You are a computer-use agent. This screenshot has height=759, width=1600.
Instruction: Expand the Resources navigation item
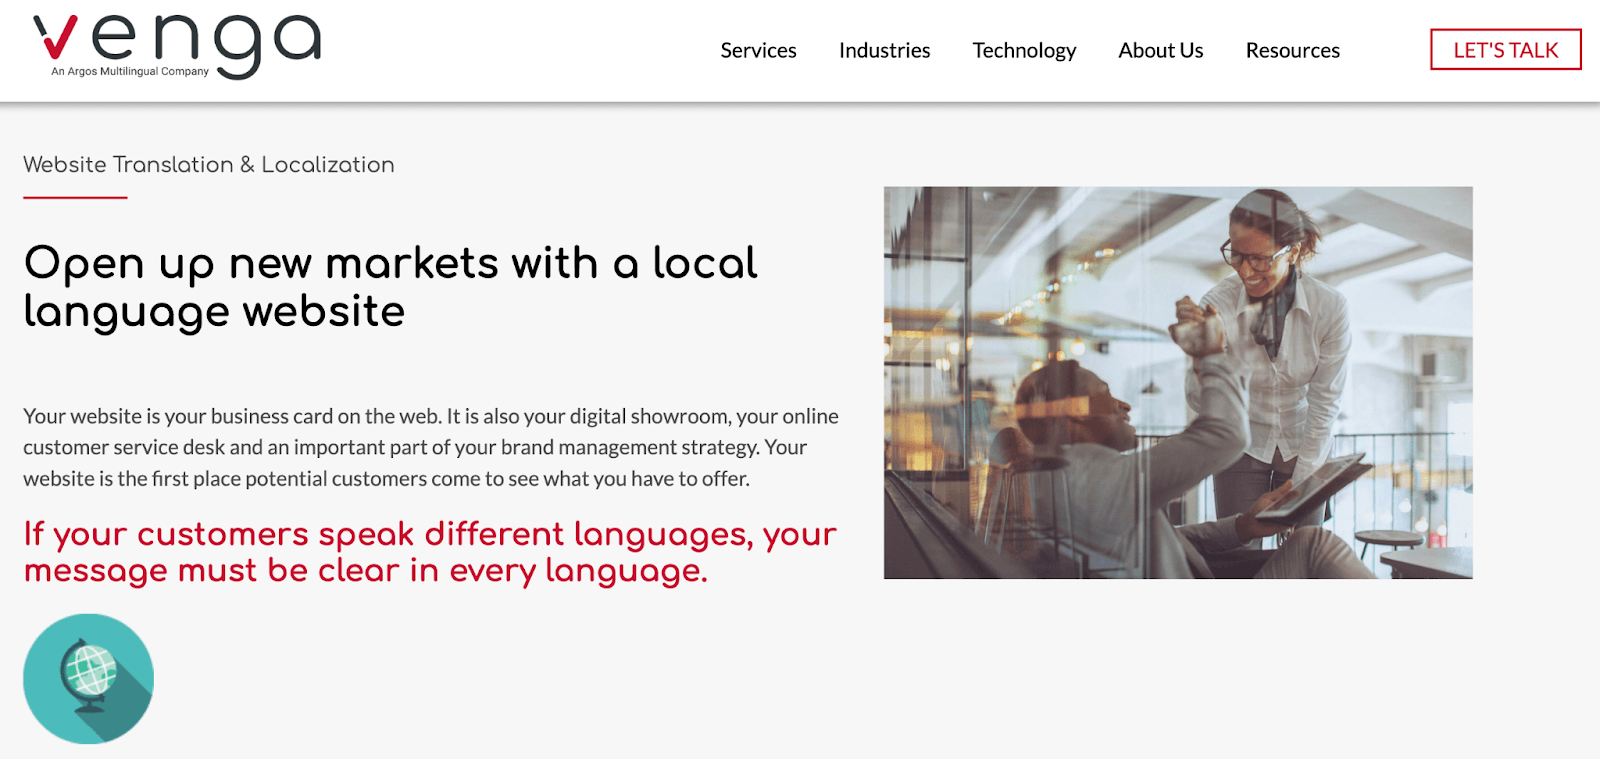[1292, 50]
